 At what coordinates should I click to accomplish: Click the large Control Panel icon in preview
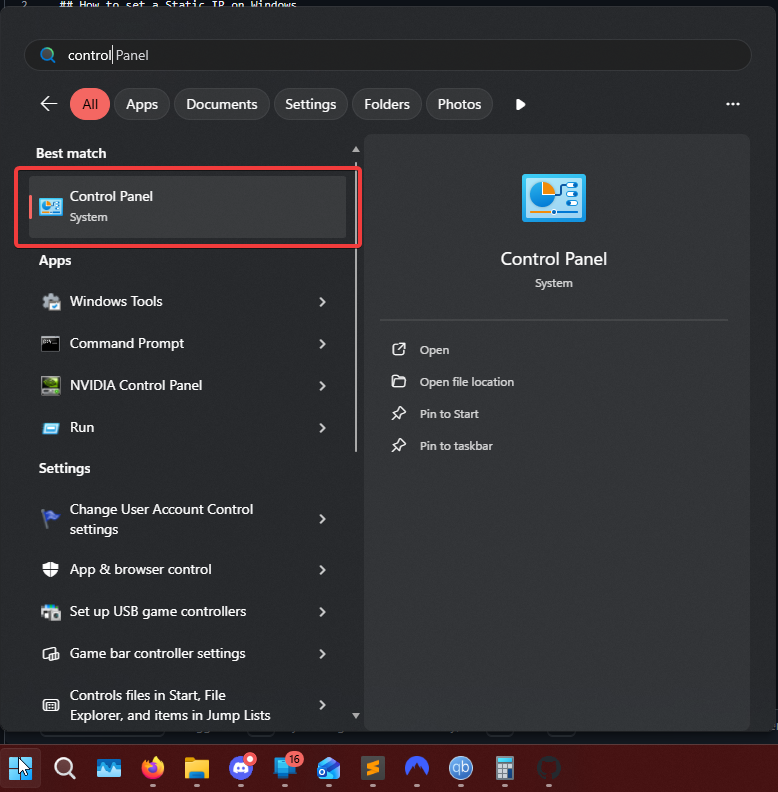(x=554, y=198)
